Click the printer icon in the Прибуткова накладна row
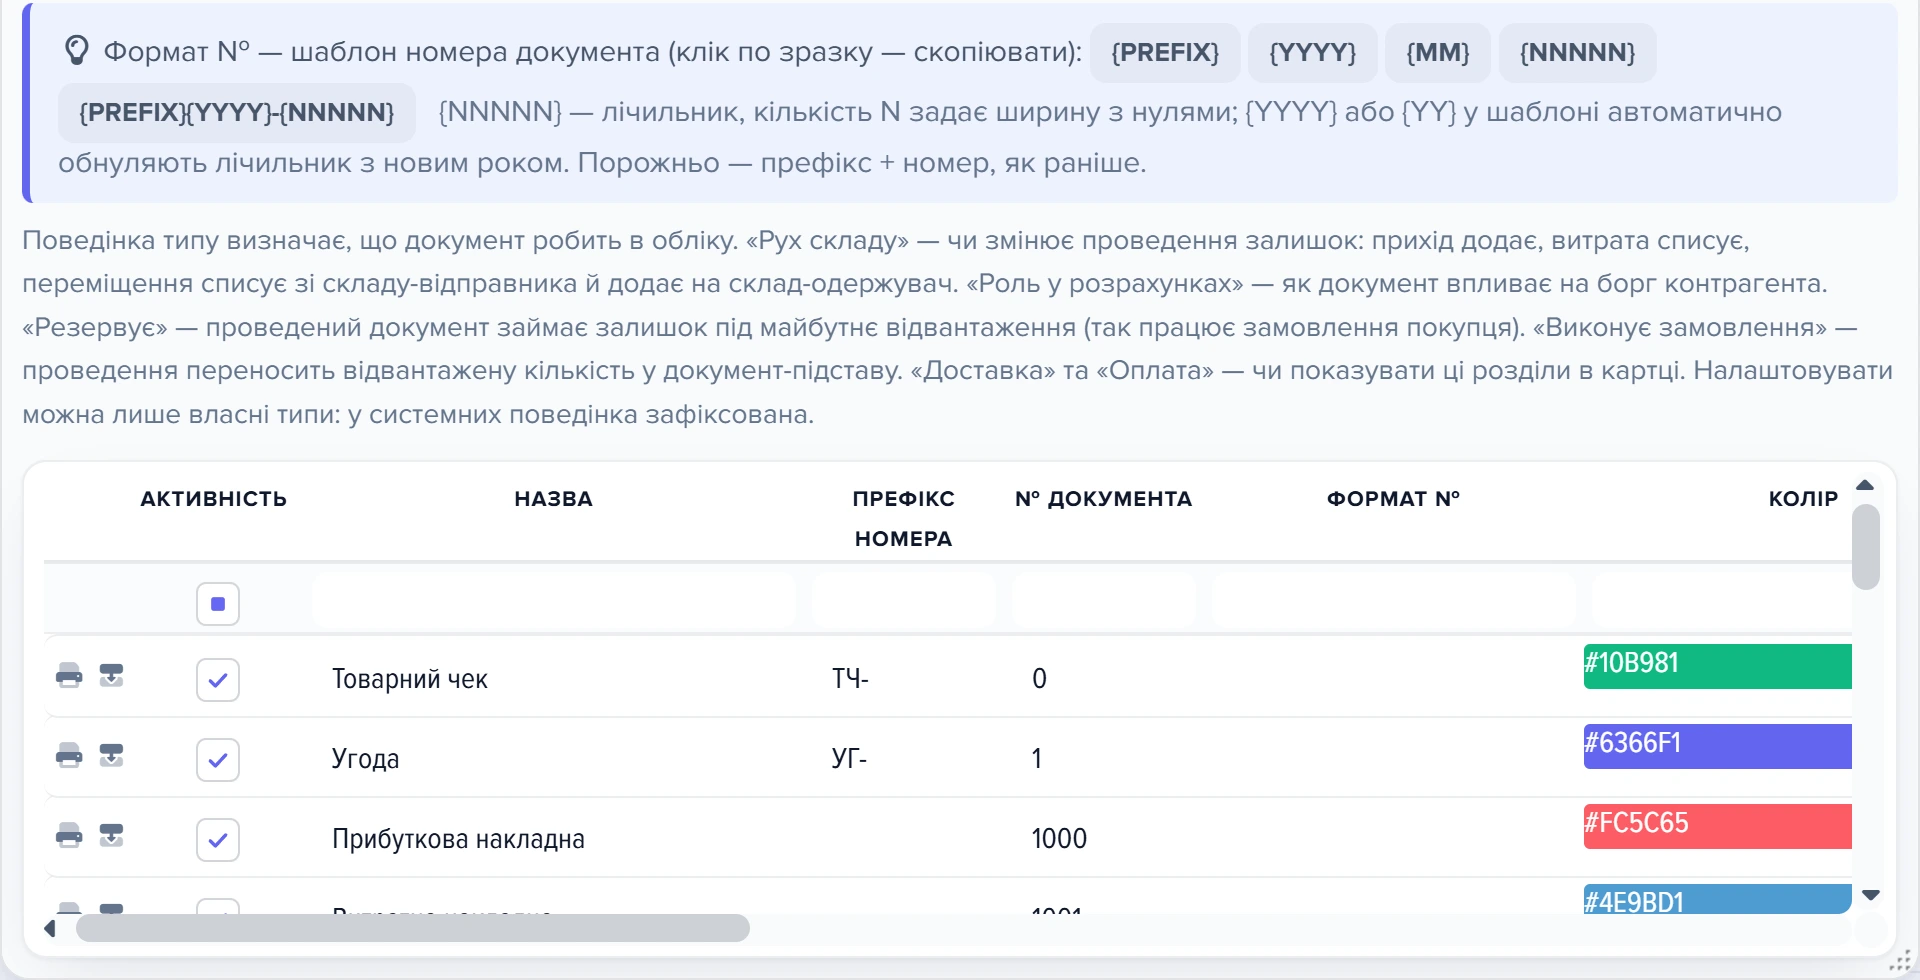The height and width of the screenshot is (980, 1920). [69, 836]
